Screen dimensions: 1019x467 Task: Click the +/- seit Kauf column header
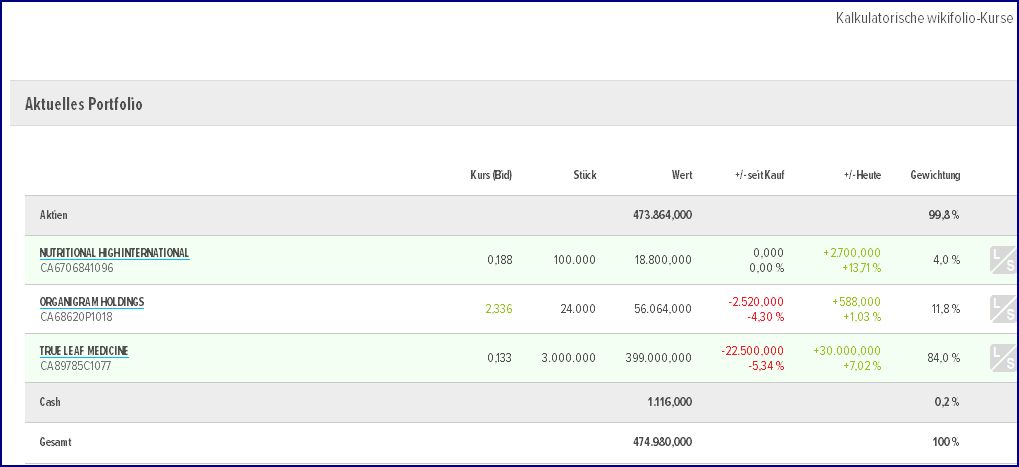tap(759, 175)
